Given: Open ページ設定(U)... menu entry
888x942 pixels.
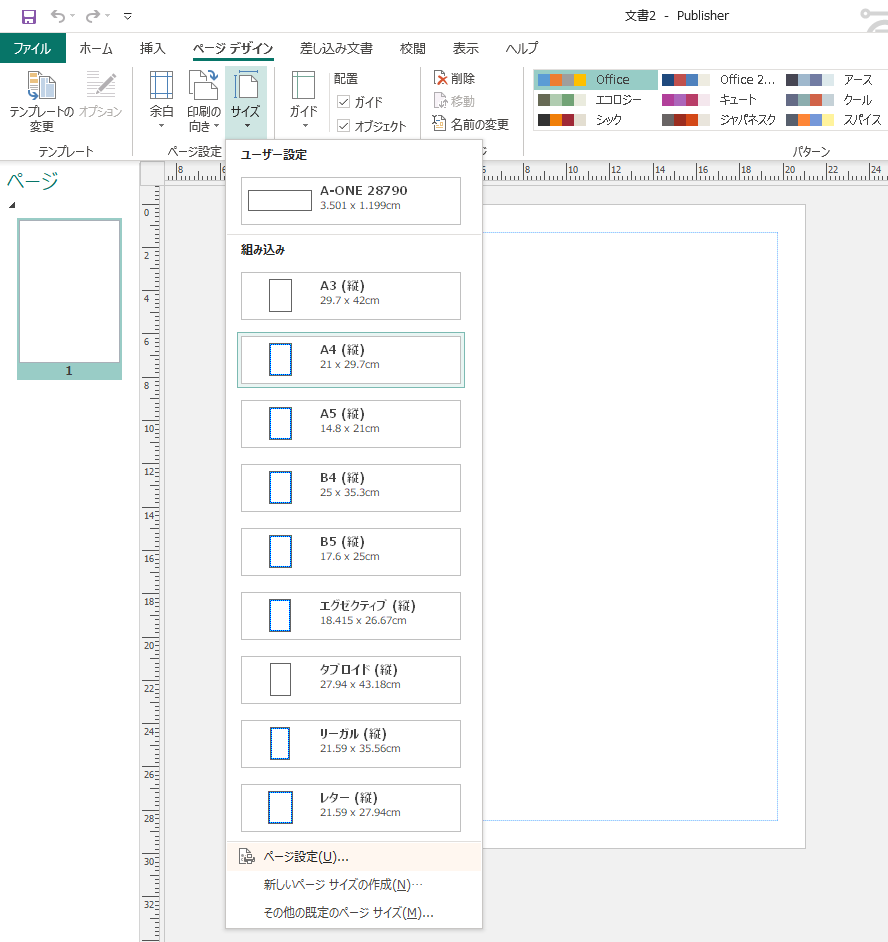Looking at the screenshot, I should 354,857.
